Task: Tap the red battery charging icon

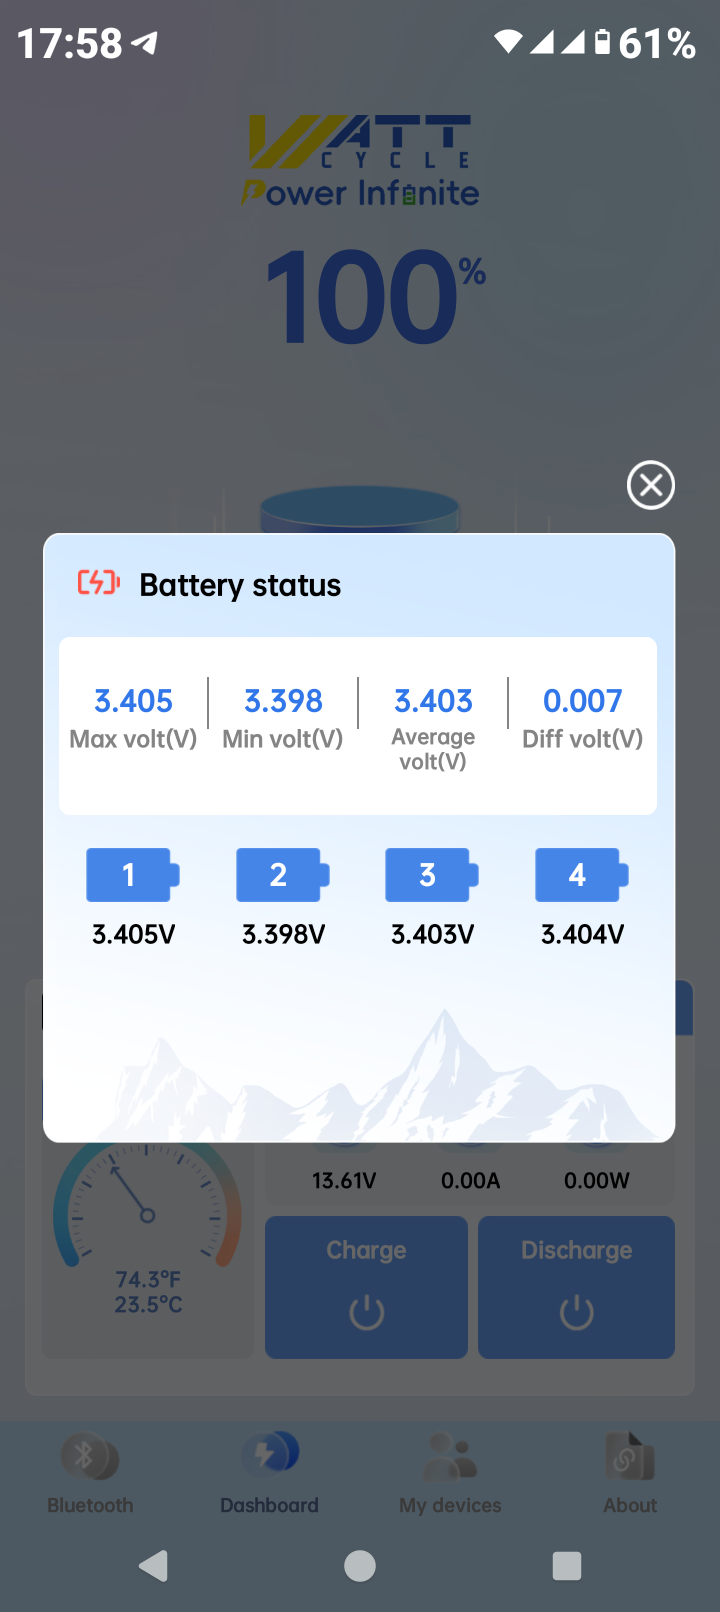Action: (99, 583)
